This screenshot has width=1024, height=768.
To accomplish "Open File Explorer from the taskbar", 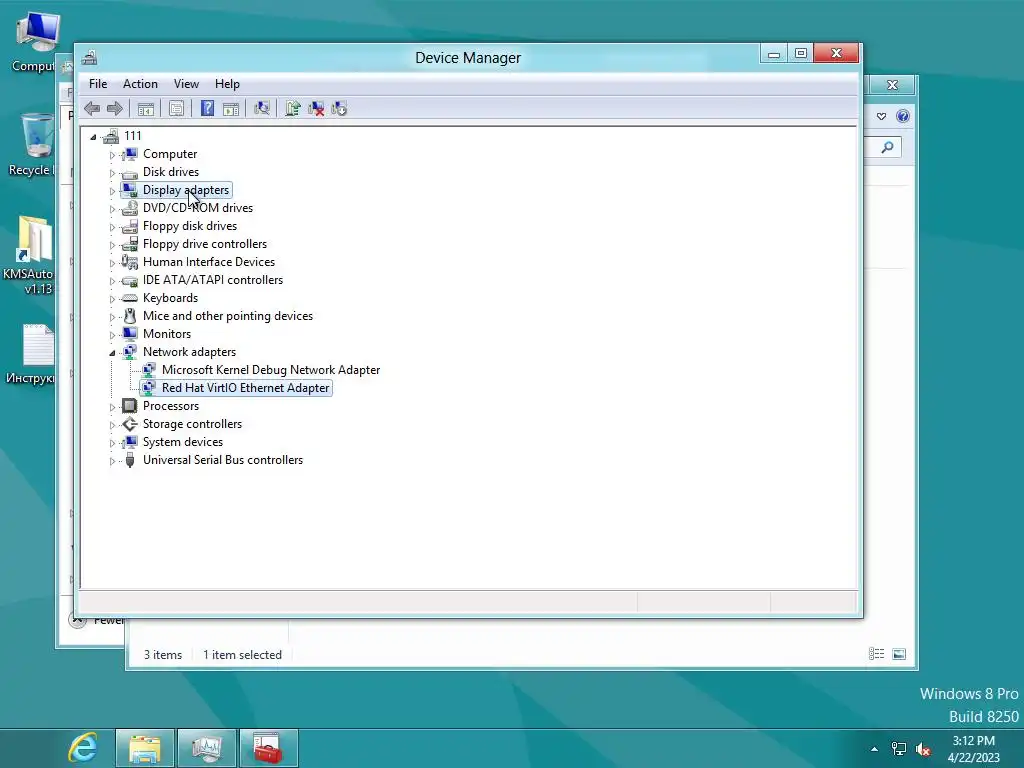I will point(145,748).
